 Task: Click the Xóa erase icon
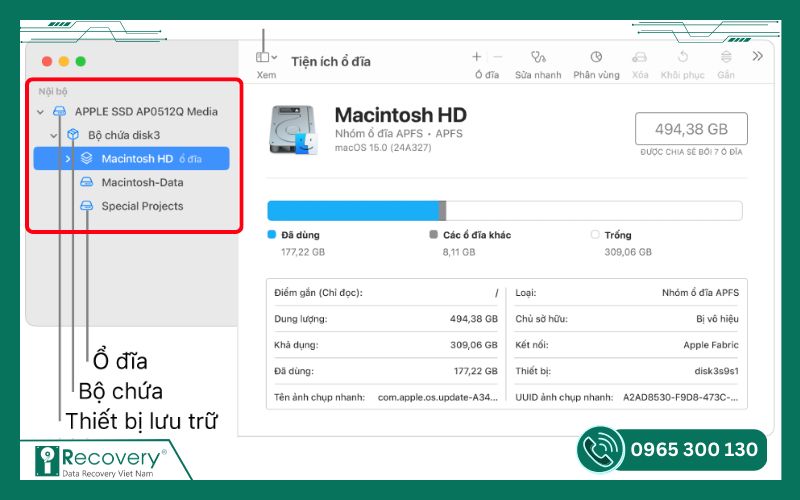point(639,57)
